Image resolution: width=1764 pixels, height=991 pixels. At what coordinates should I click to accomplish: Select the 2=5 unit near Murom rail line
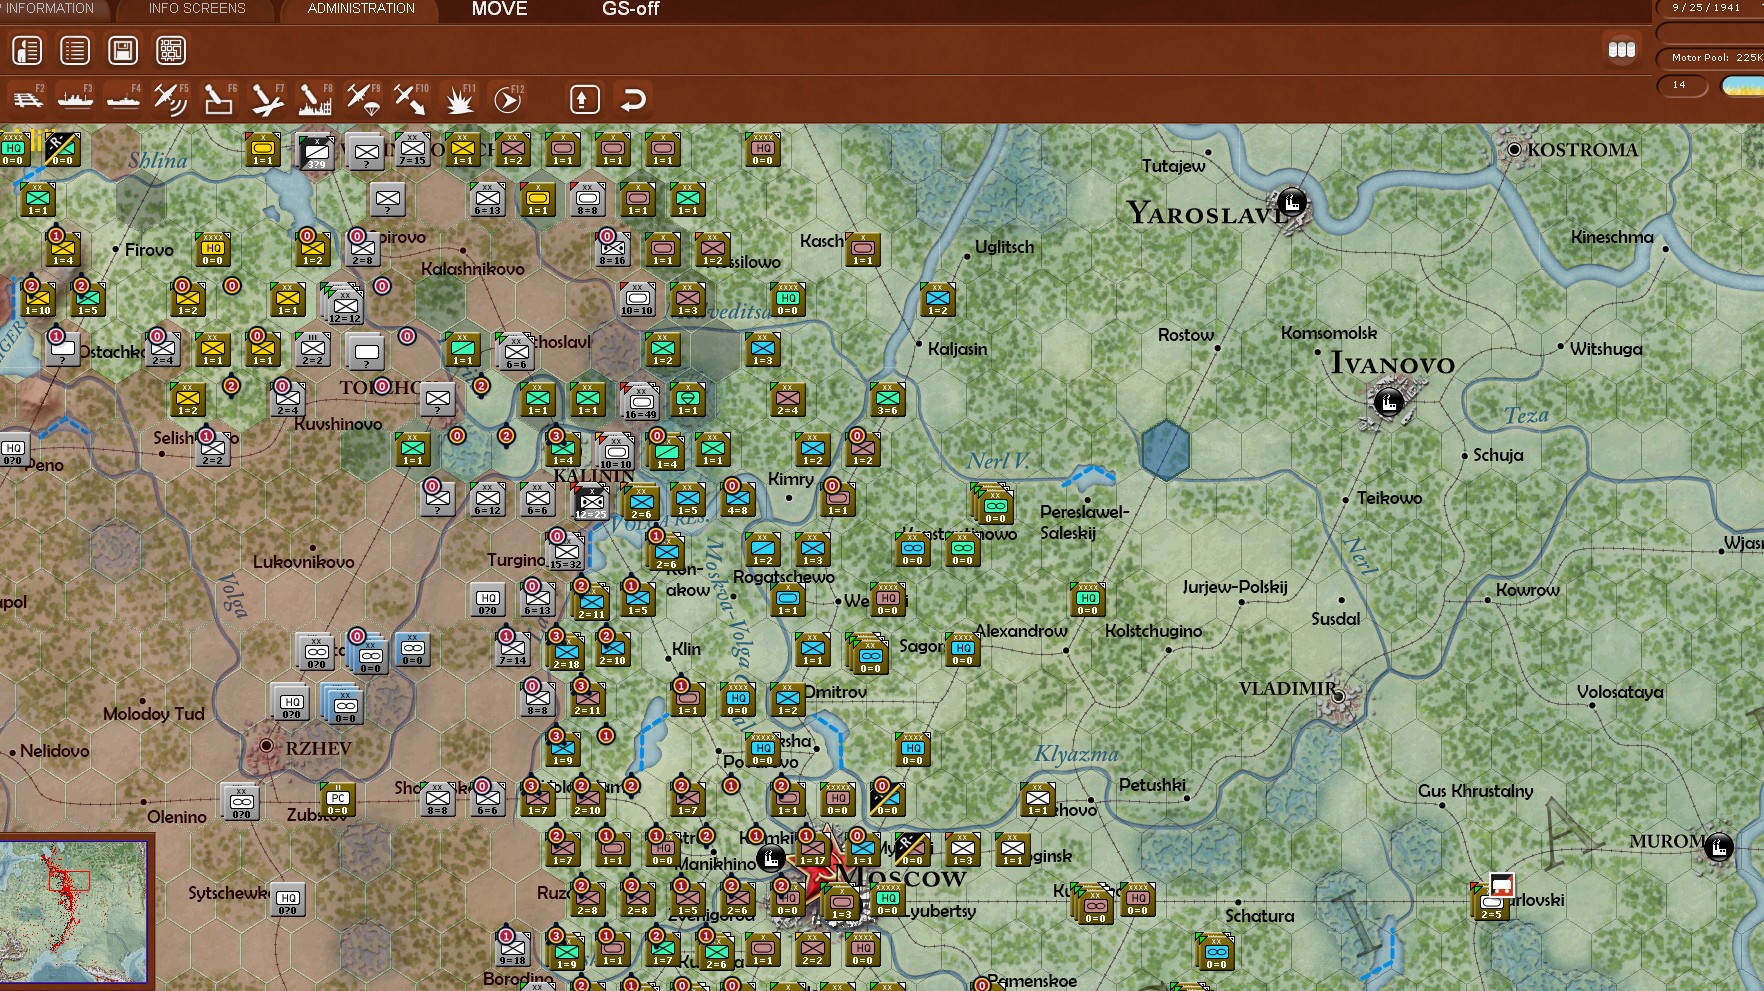point(1491,902)
